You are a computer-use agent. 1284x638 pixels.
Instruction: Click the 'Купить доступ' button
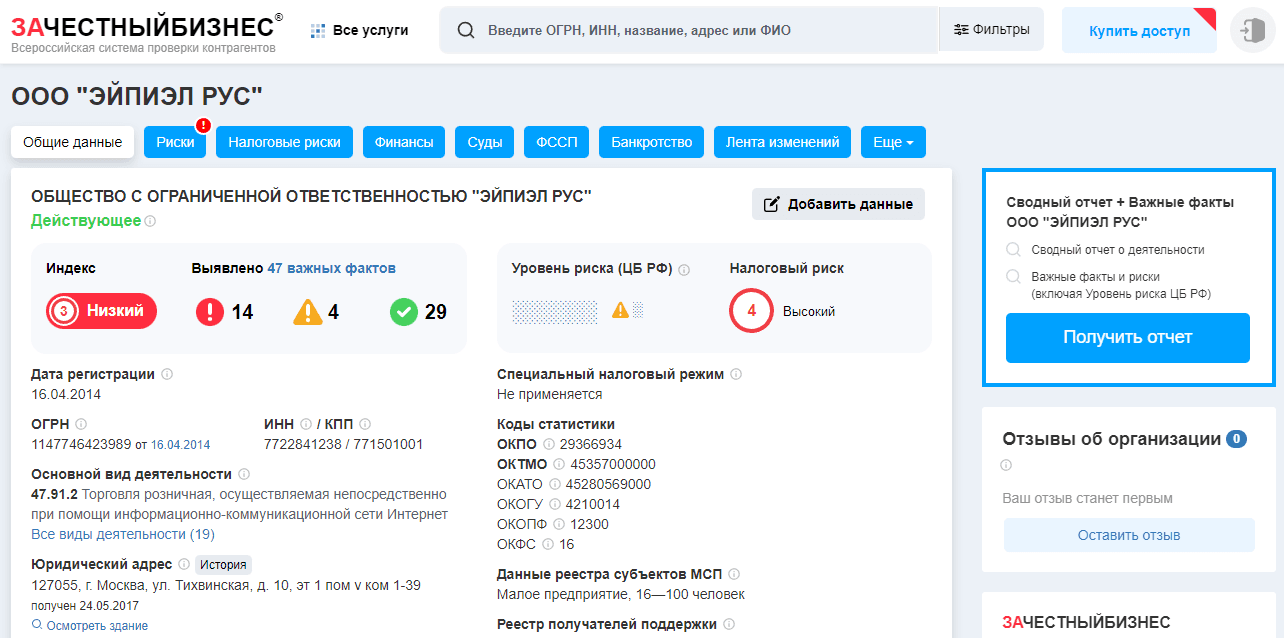[x=1139, y=31]
